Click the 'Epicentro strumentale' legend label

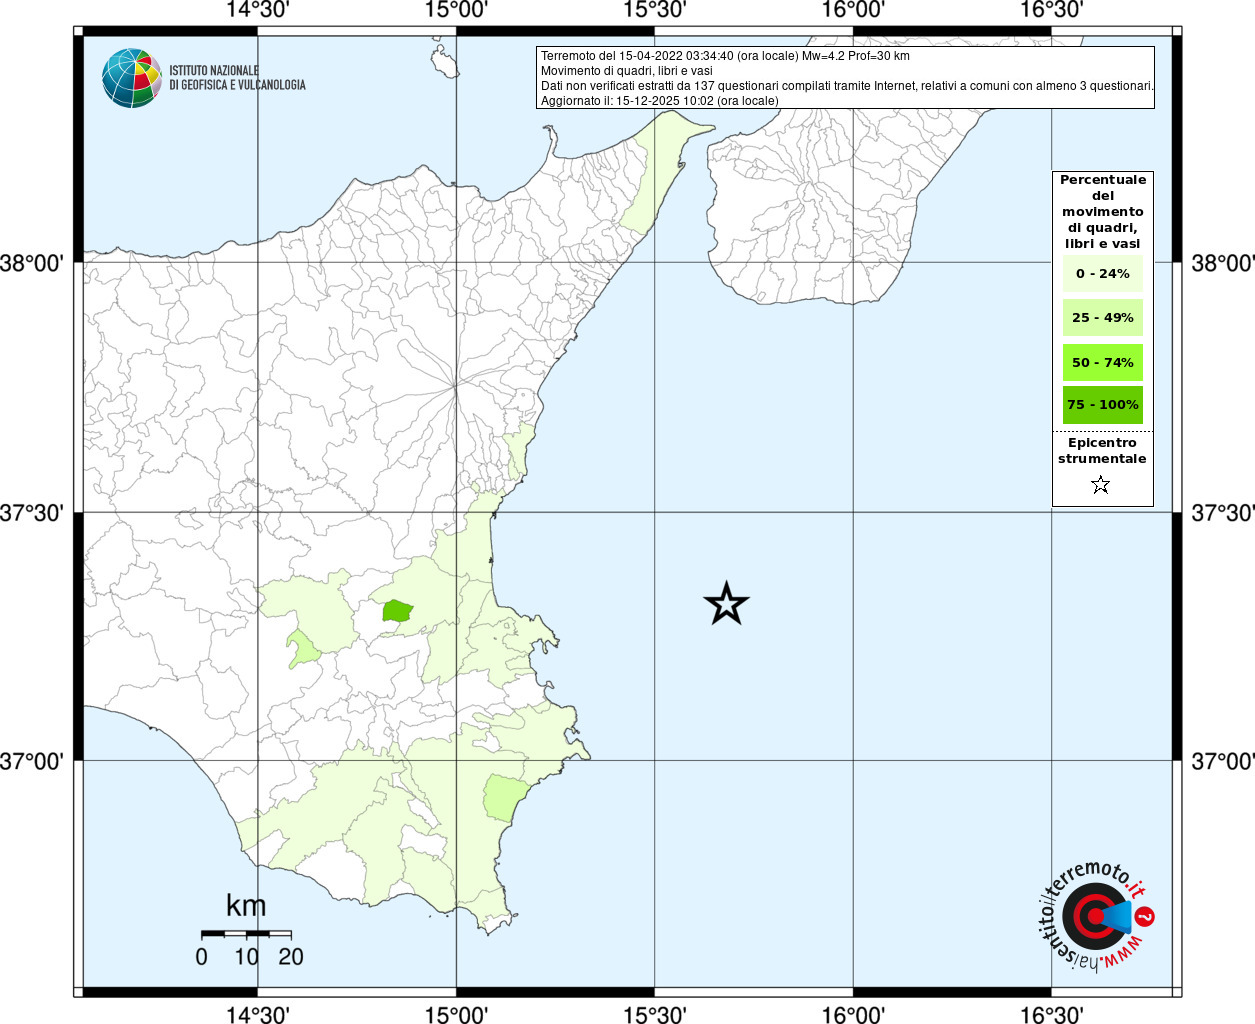[1102, 451]
